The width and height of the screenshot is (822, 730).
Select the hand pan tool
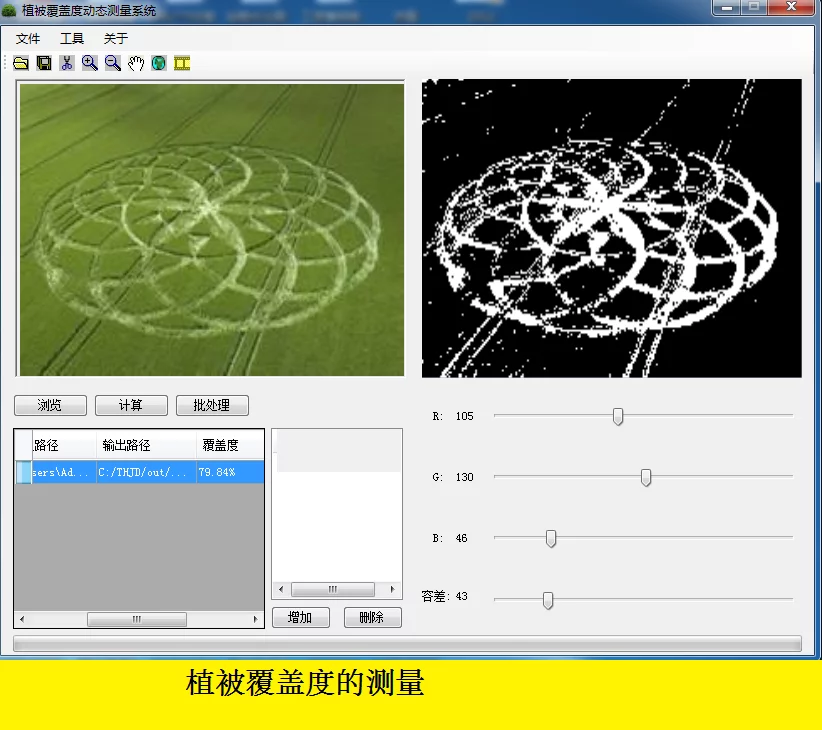pos(136,63)
